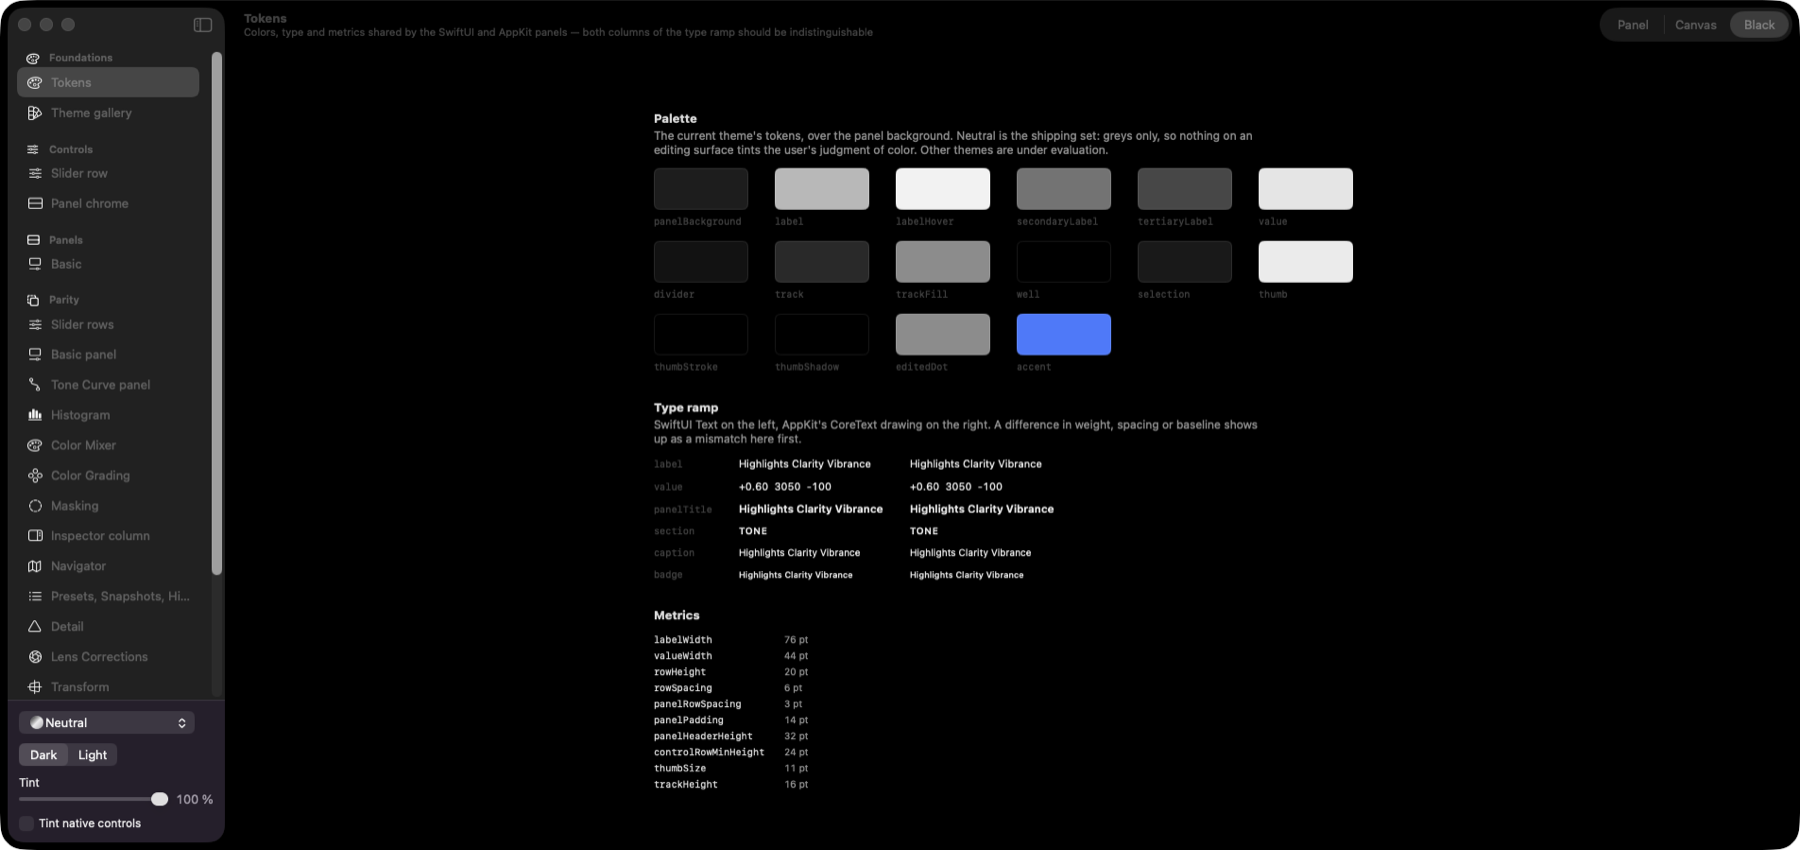Click the Transform icon

[35, 687]
